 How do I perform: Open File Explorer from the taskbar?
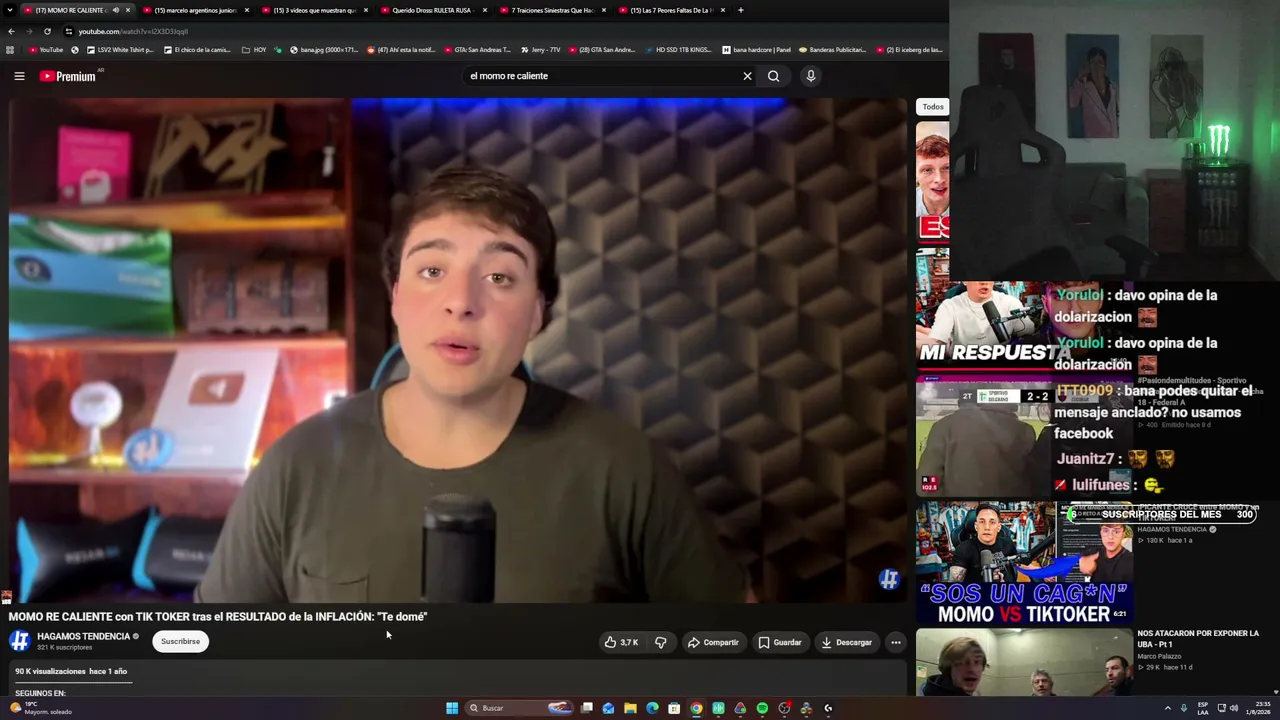click(x=630, y=708)
